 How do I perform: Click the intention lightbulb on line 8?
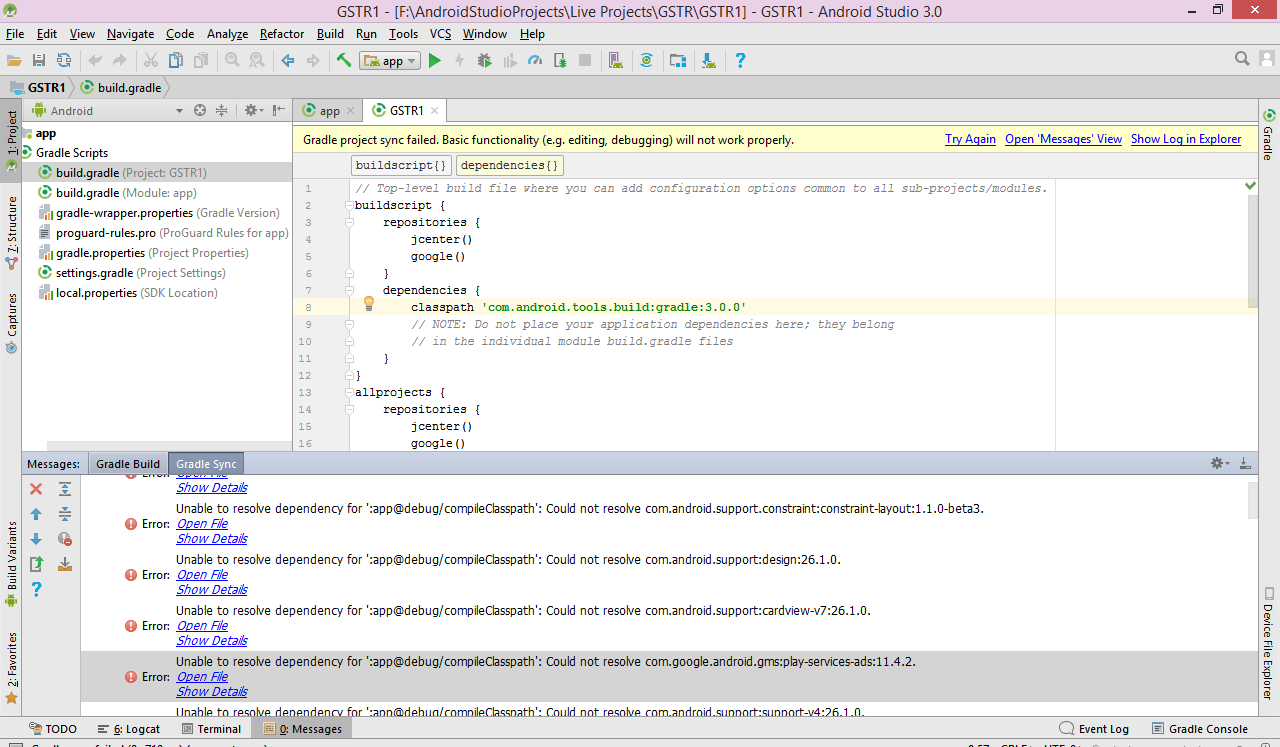click(368, 304)
